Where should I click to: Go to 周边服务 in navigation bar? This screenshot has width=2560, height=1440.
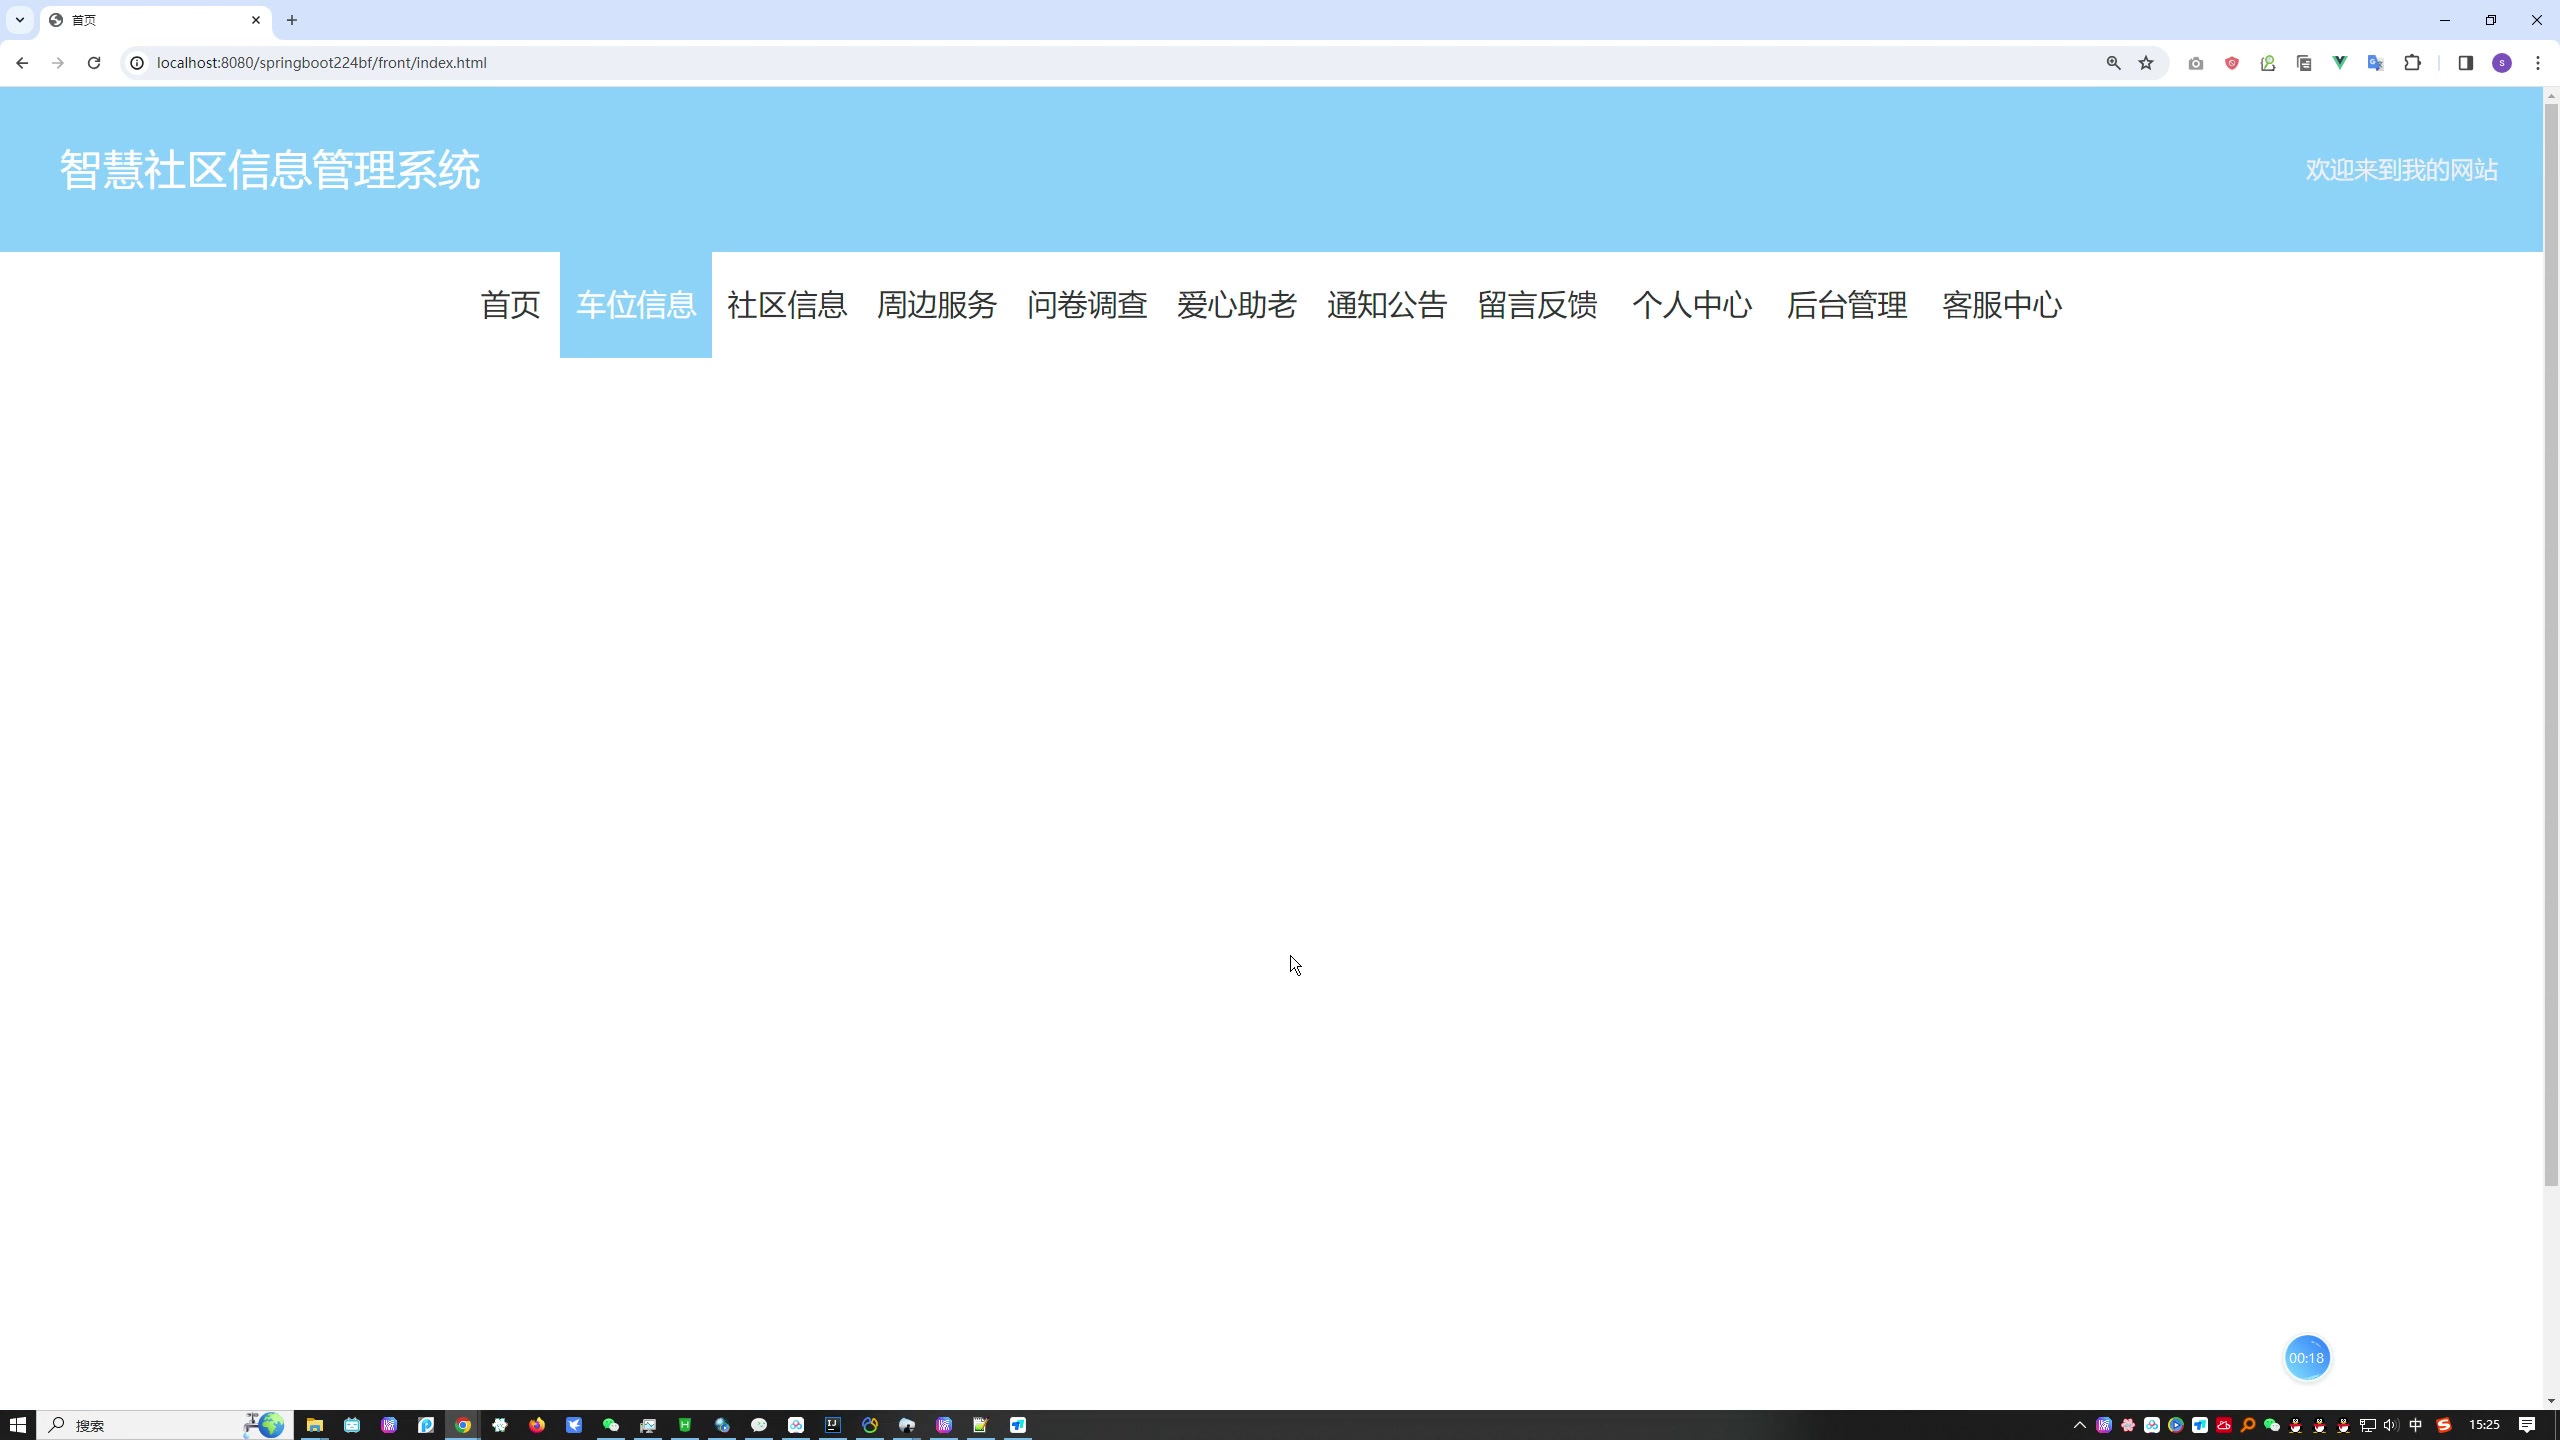(937, 305)
